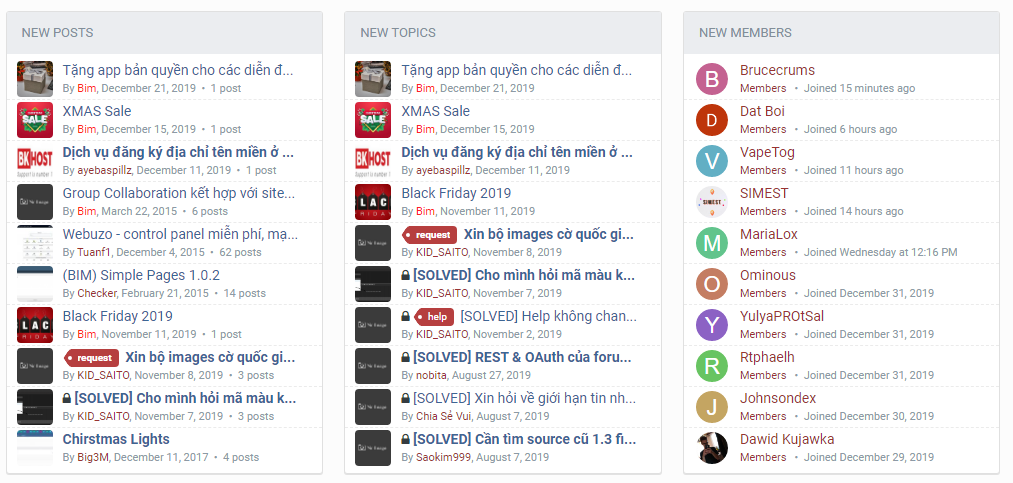Screen dimensions: 1013x483
Task: Open Chirstmas Lights post link
Action: coord(116,439)
